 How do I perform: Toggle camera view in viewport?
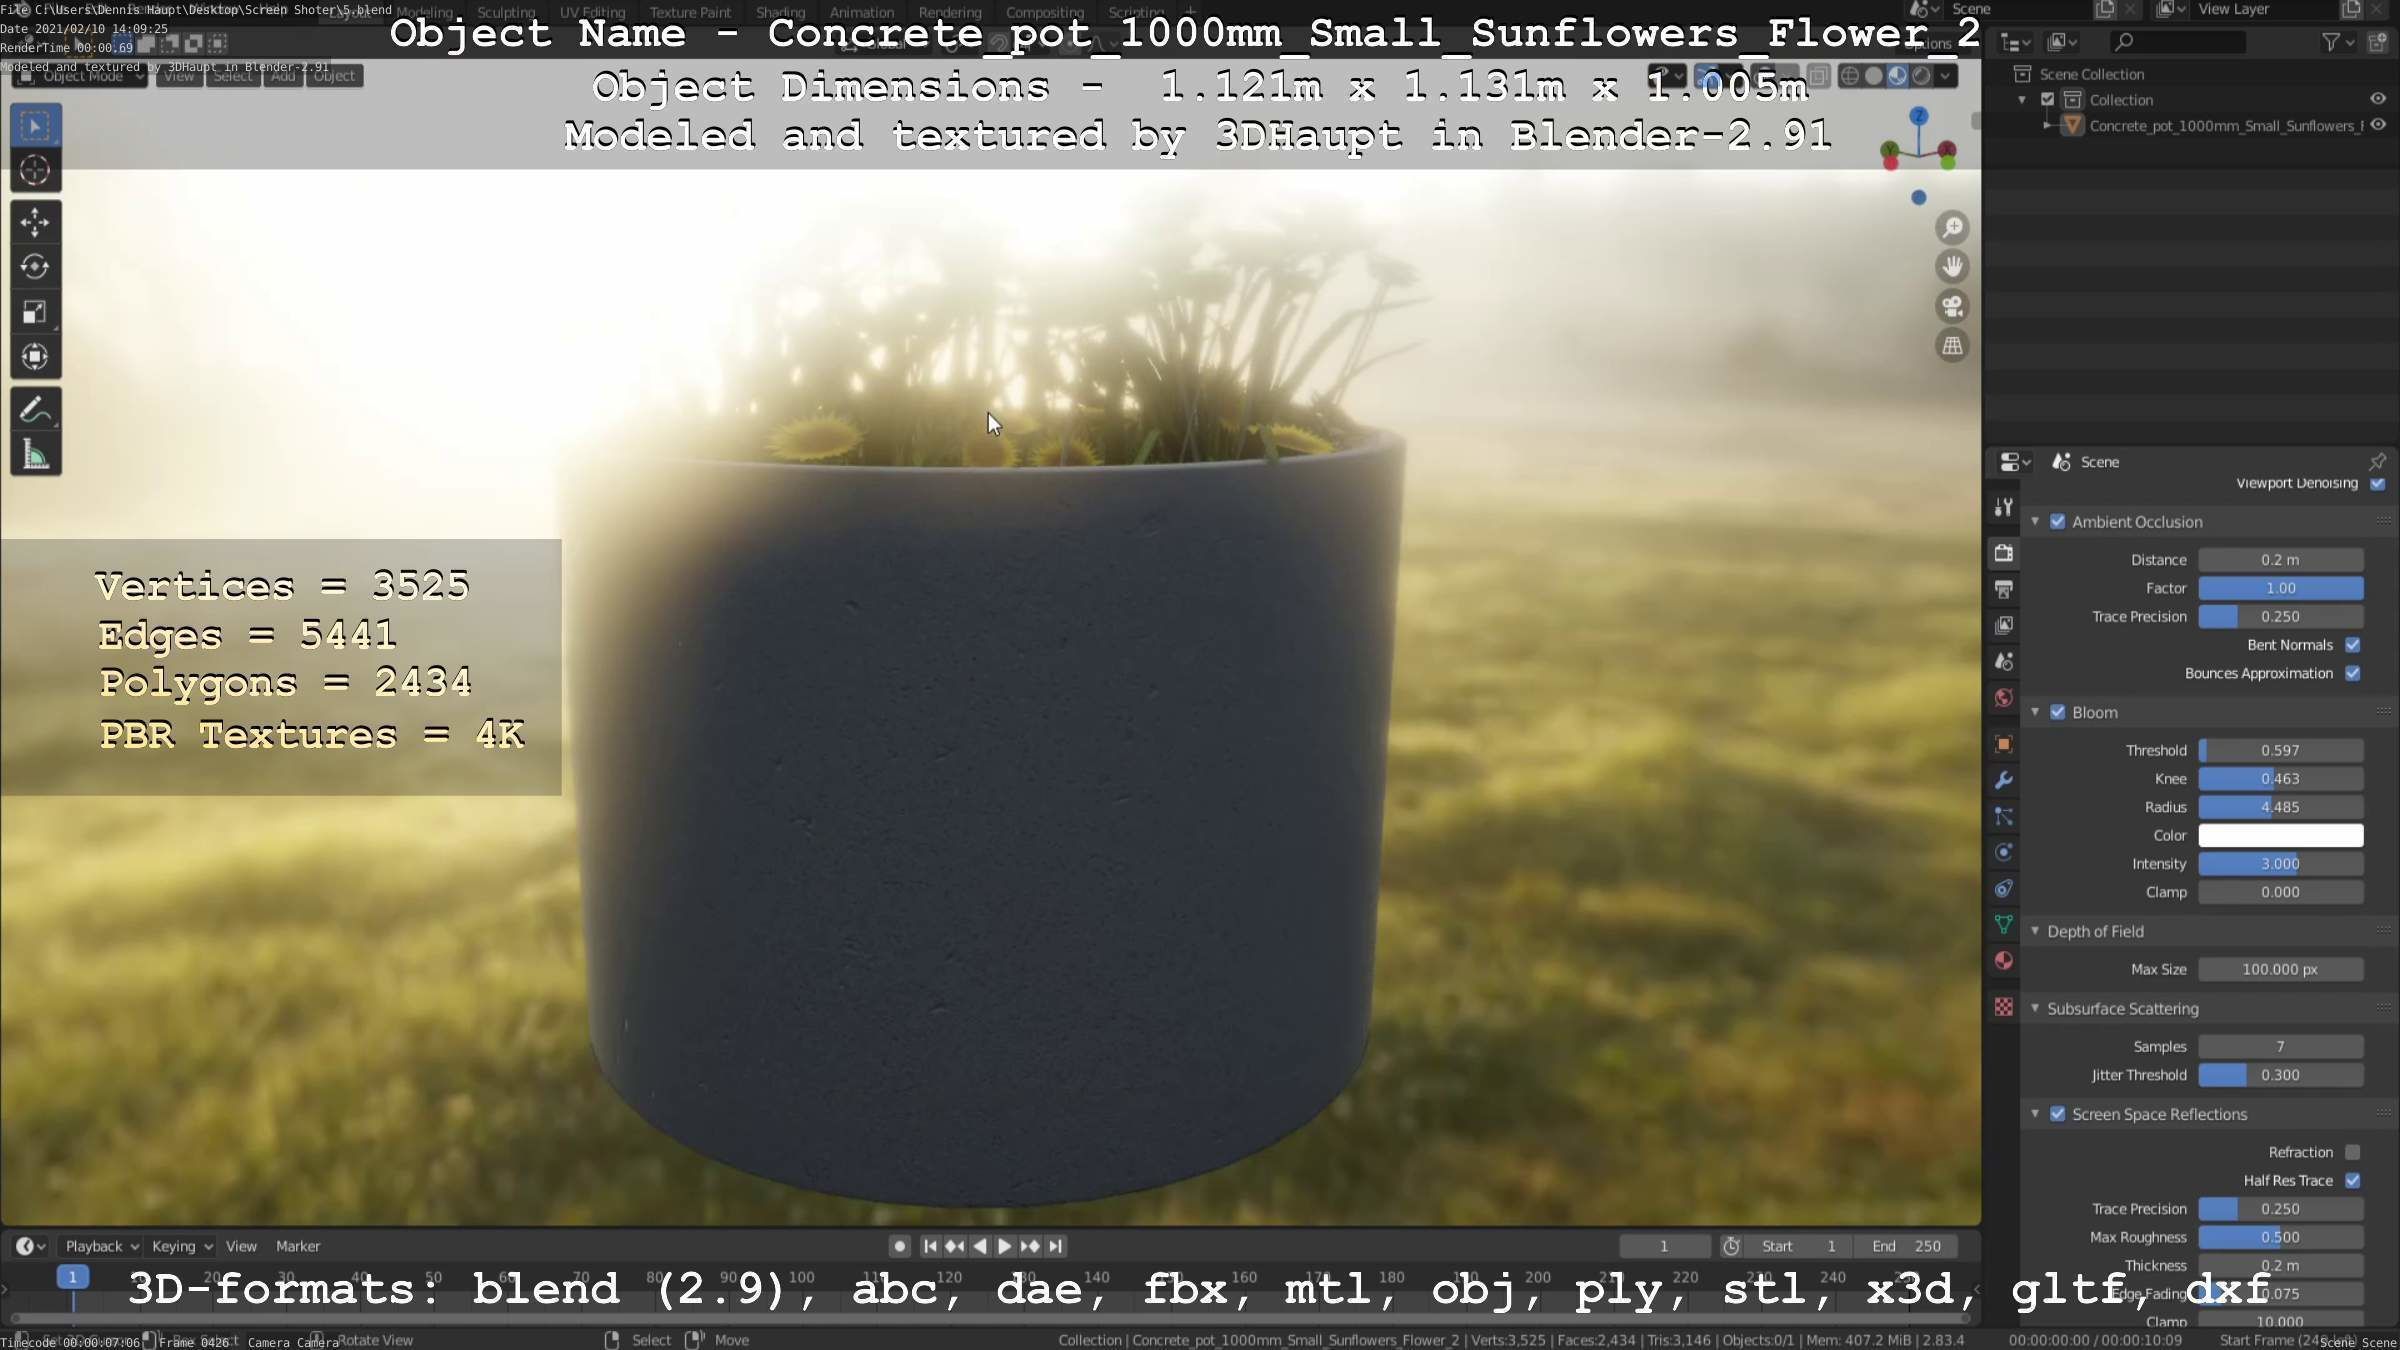pos(1952,306)
